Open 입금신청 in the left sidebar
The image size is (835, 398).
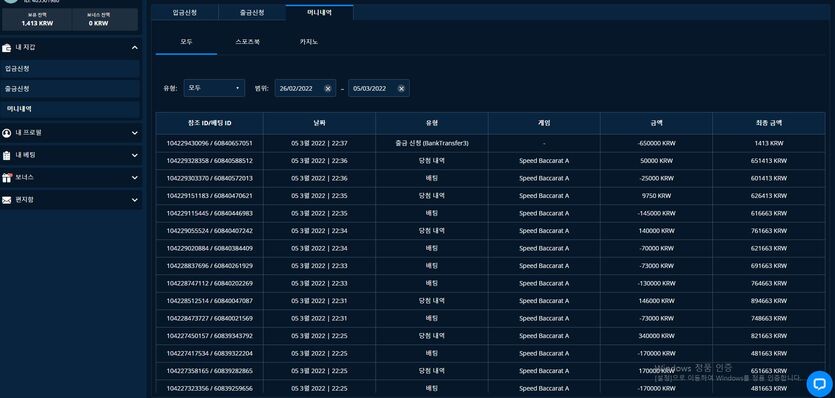pyautogui.click(x=70, y=69)
